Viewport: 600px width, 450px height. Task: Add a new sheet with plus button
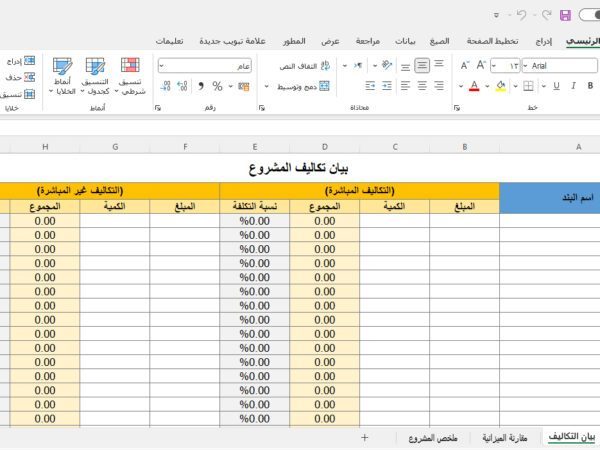365,437
